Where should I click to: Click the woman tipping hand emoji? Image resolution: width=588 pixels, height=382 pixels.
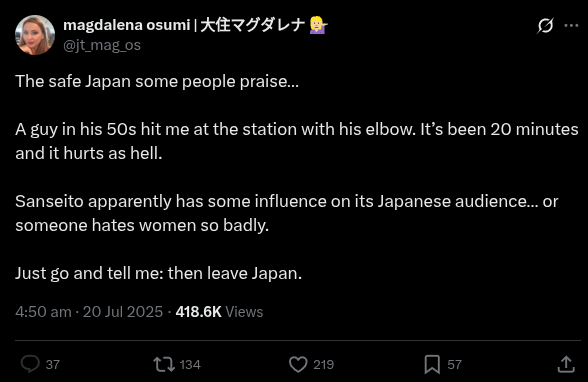coord(318,26)
